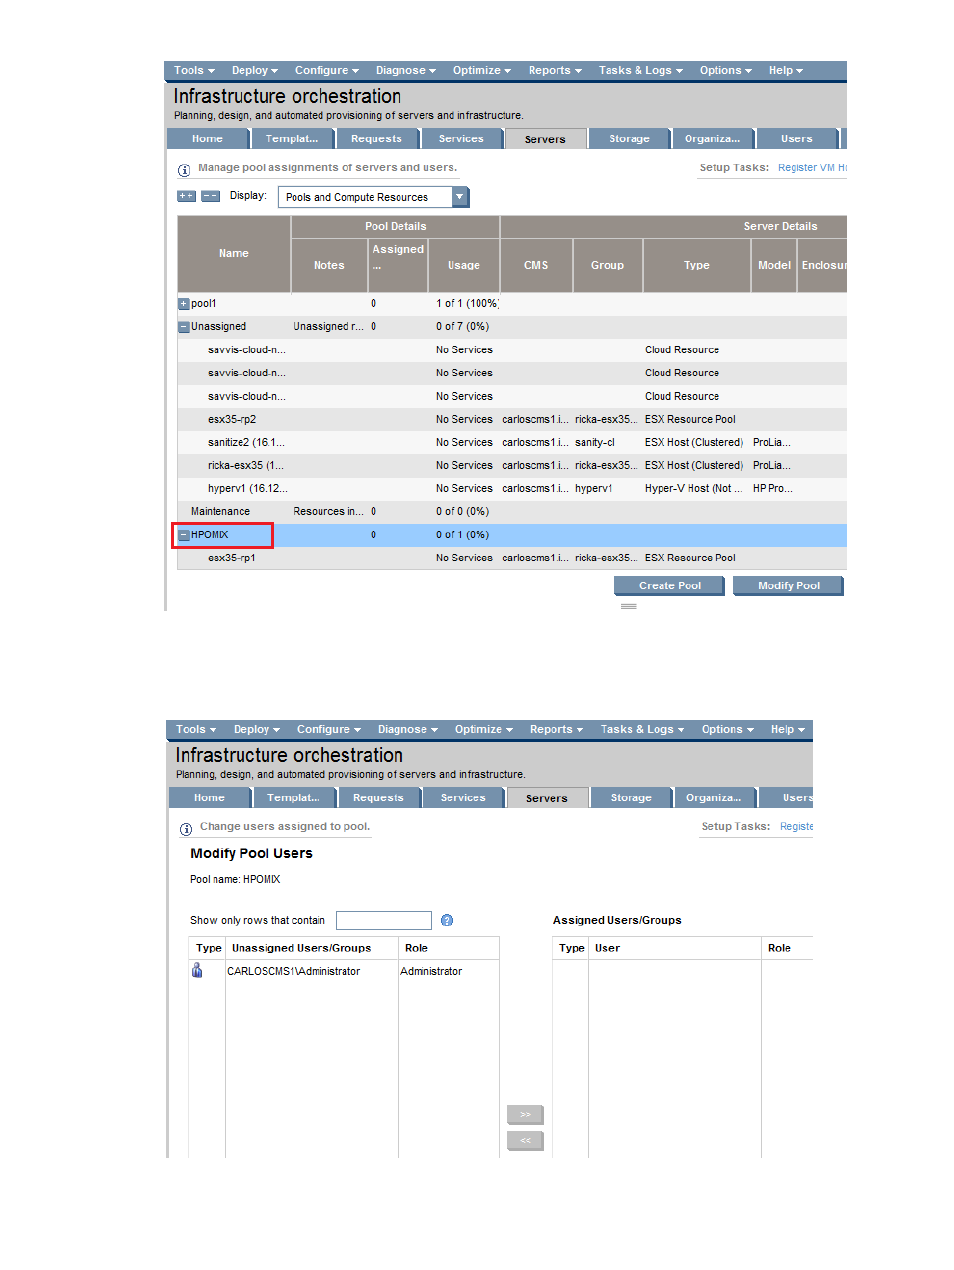The height and width of the screenshot is (1270, 954).
Task: Switch to Organiza... tab in pool list screen
Action: click(713, 139)
